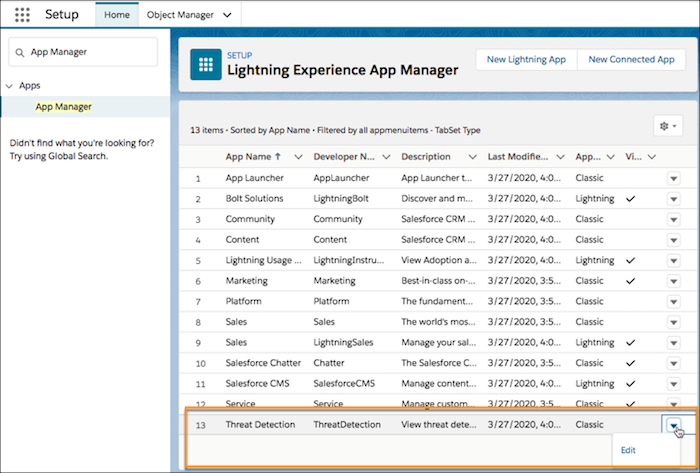
Task: Click the visible checkmark for Salesforce Chatter
Action: click(630, 363)
